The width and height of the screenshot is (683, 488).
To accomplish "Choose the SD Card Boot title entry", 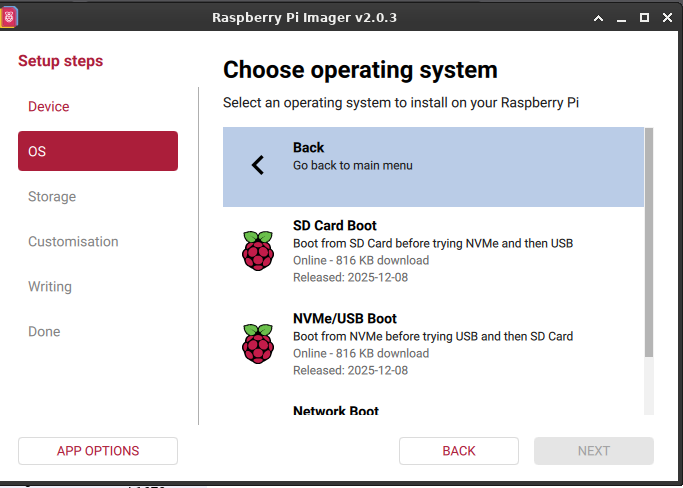I will click(x=335, y=226).
